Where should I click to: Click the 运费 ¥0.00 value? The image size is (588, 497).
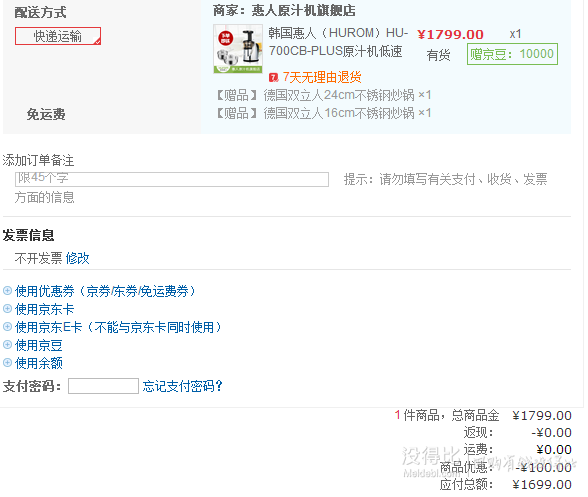coord(554,449)
